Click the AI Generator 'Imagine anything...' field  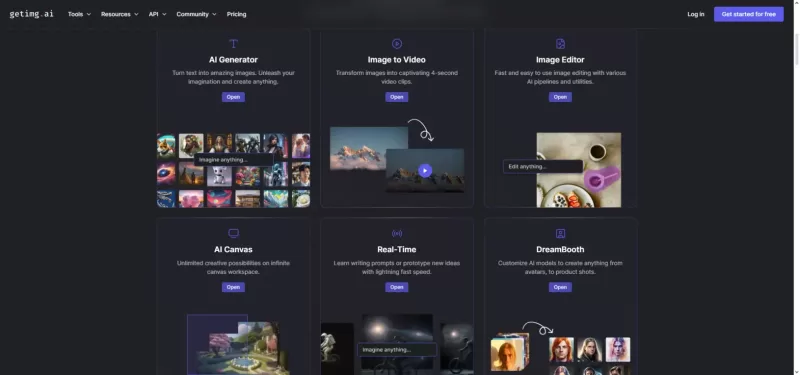tap(233, 160)
